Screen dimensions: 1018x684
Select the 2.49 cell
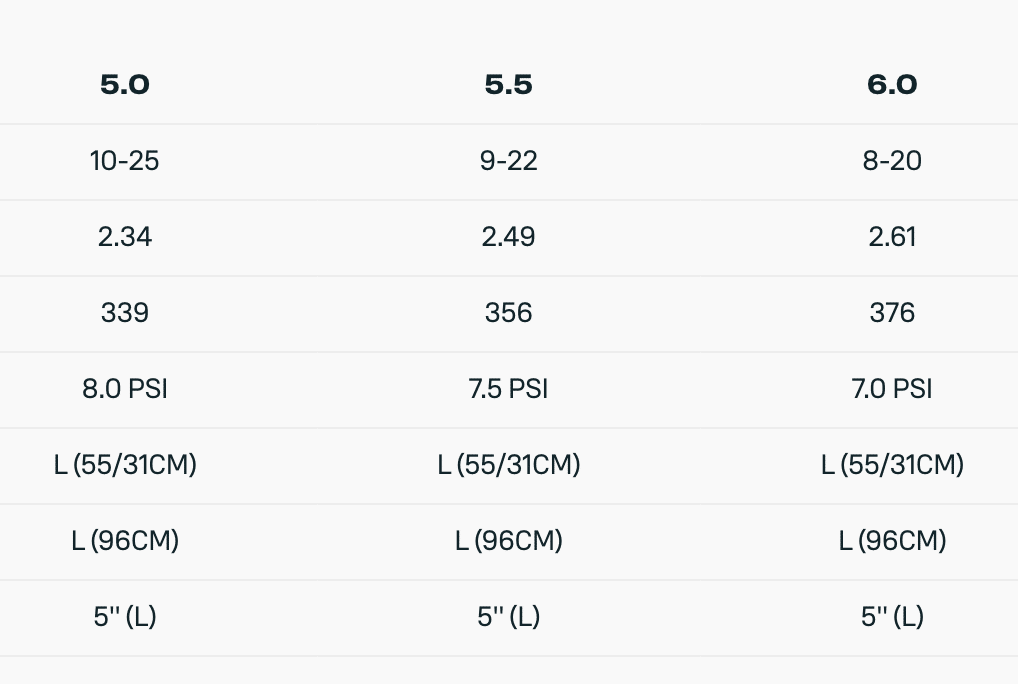(508, 237)
